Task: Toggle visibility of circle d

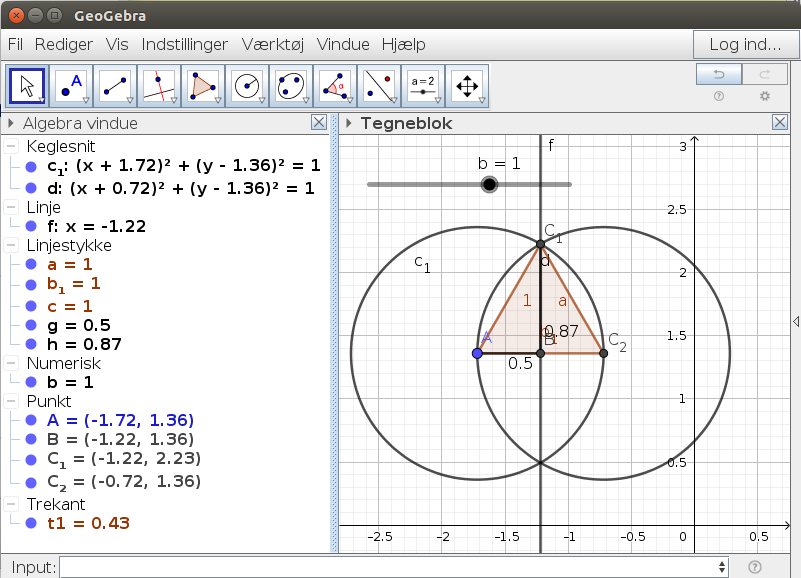Action: (31, 188)
